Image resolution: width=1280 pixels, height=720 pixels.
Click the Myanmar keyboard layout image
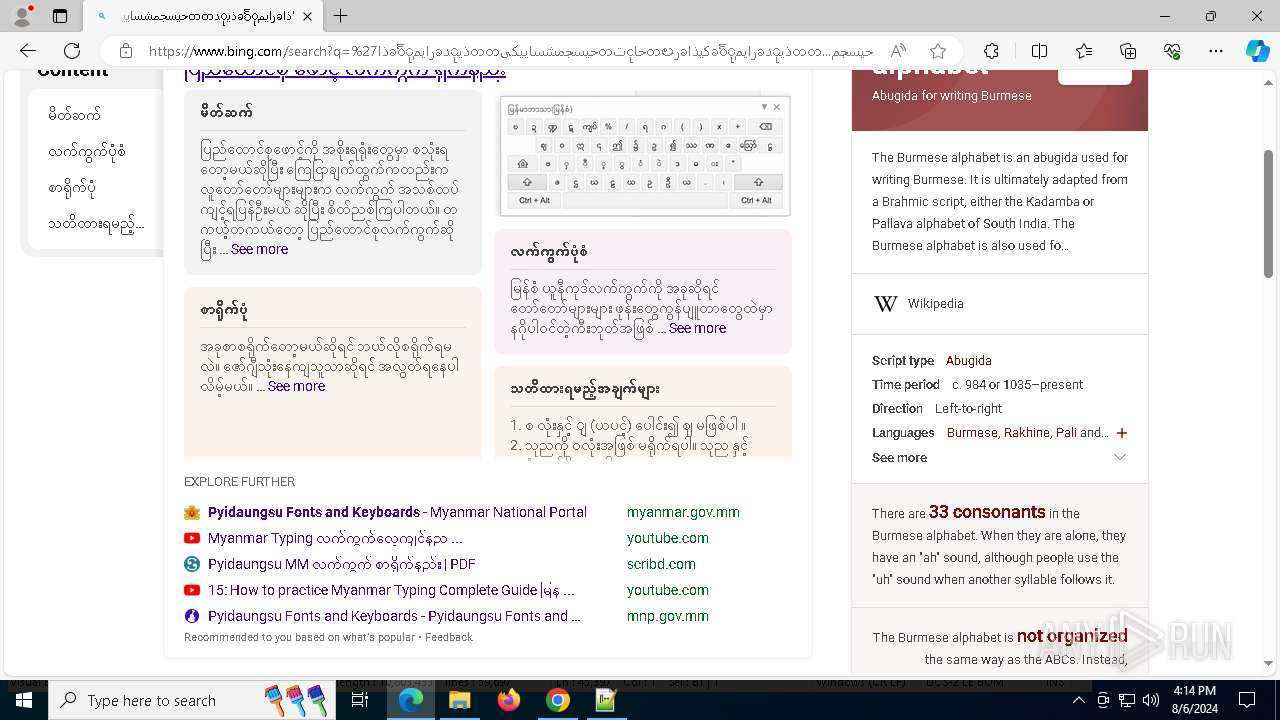click(x=645, y=155)
